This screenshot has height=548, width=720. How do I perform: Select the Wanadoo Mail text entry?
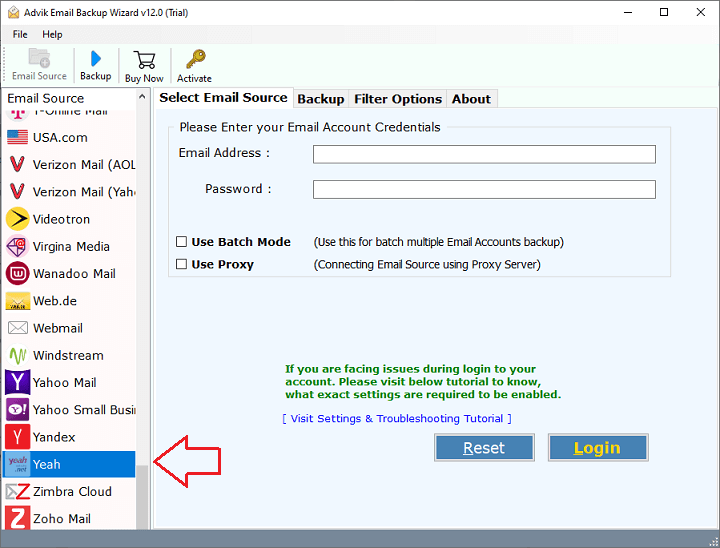[74, 274]
